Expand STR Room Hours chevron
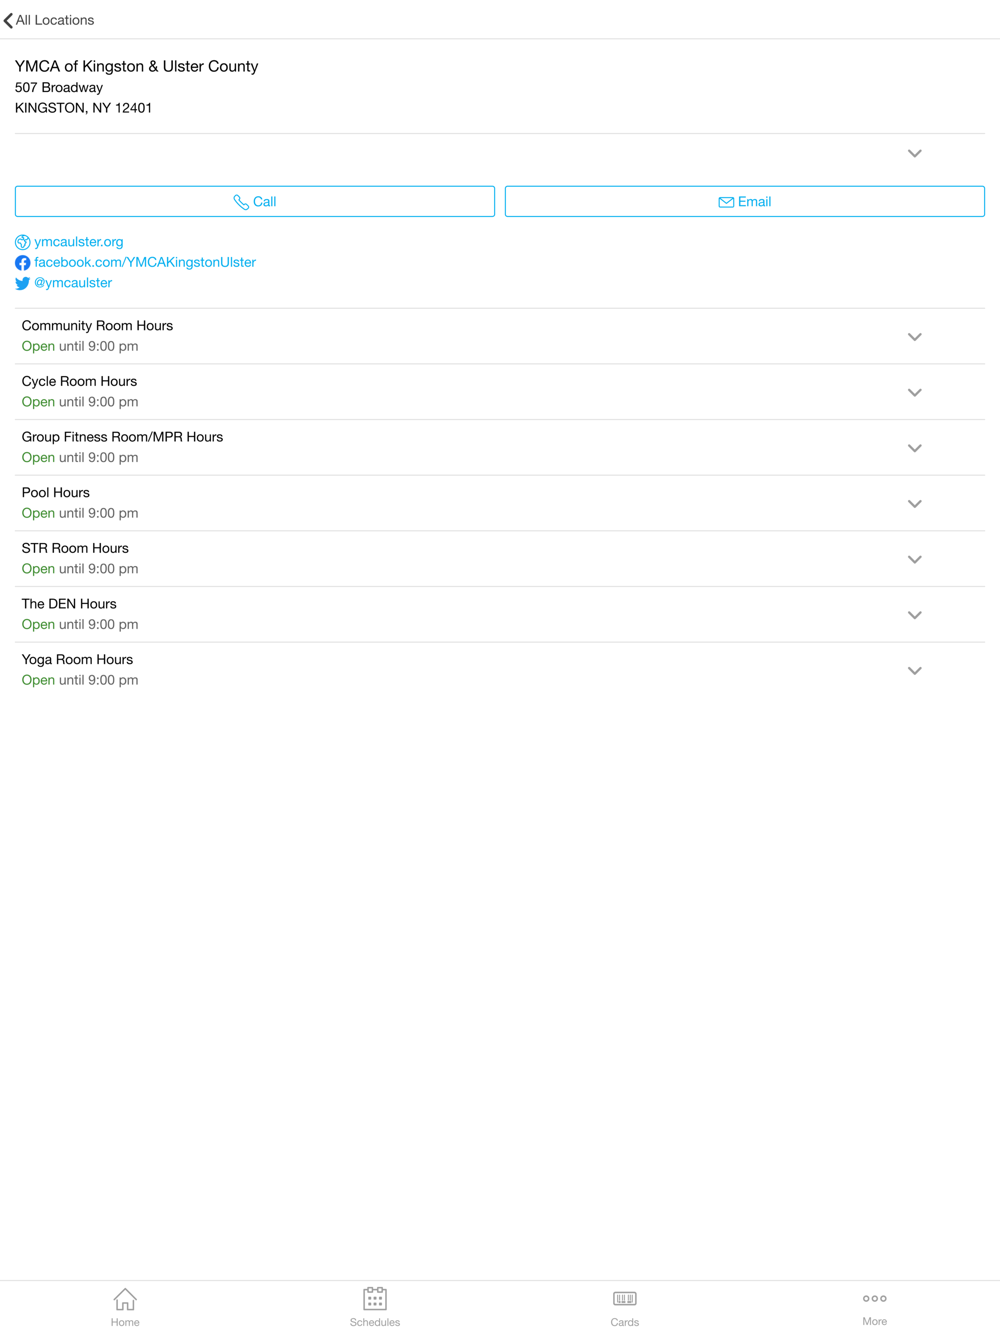Screen dimensions: 1000x1334 914,560
